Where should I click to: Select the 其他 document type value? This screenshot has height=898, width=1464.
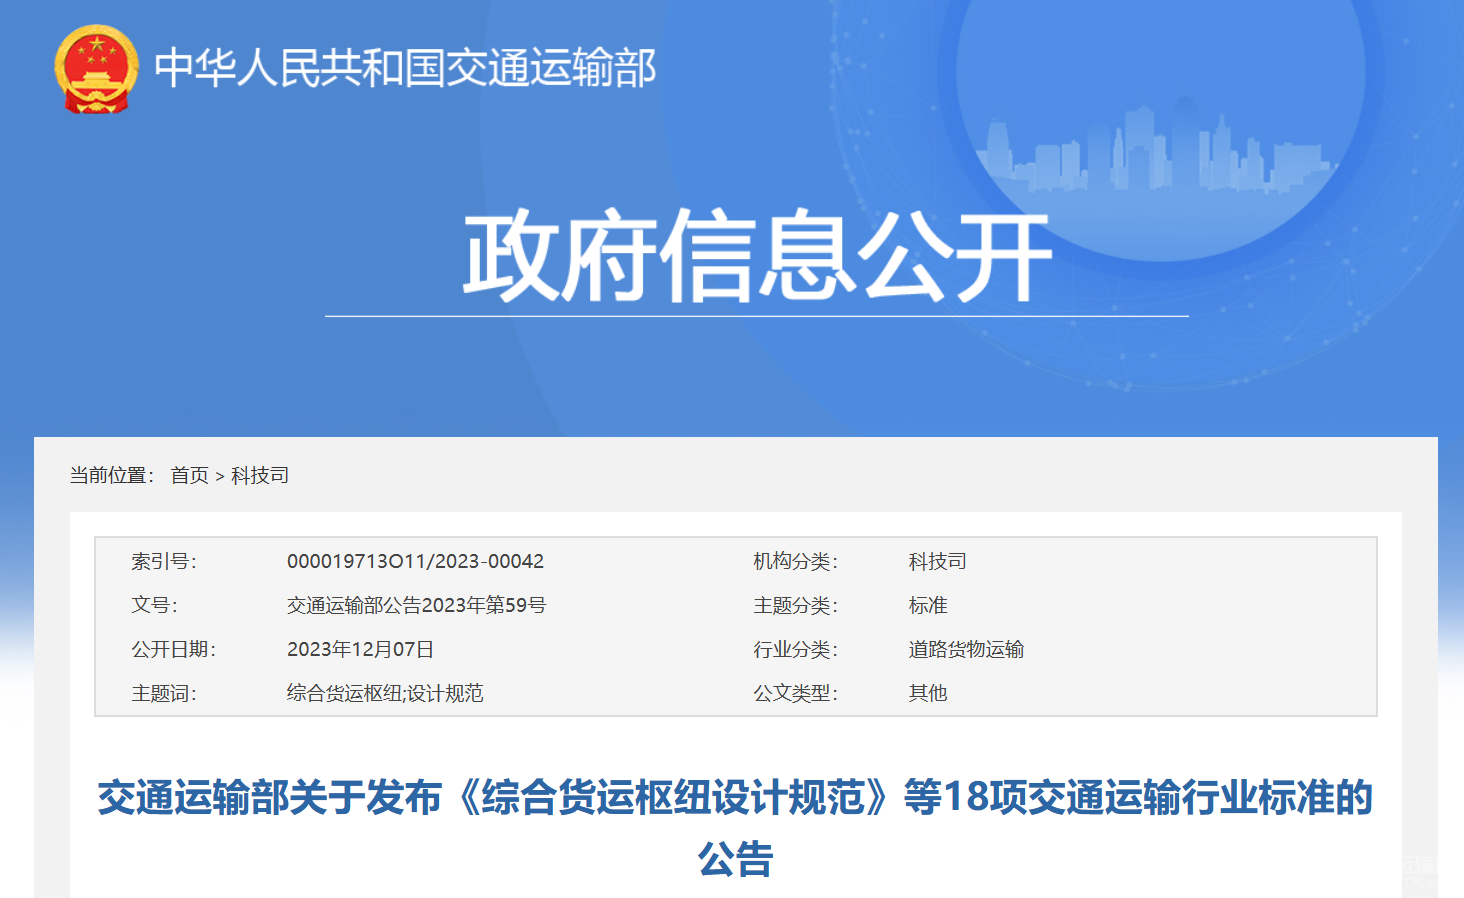928,693
